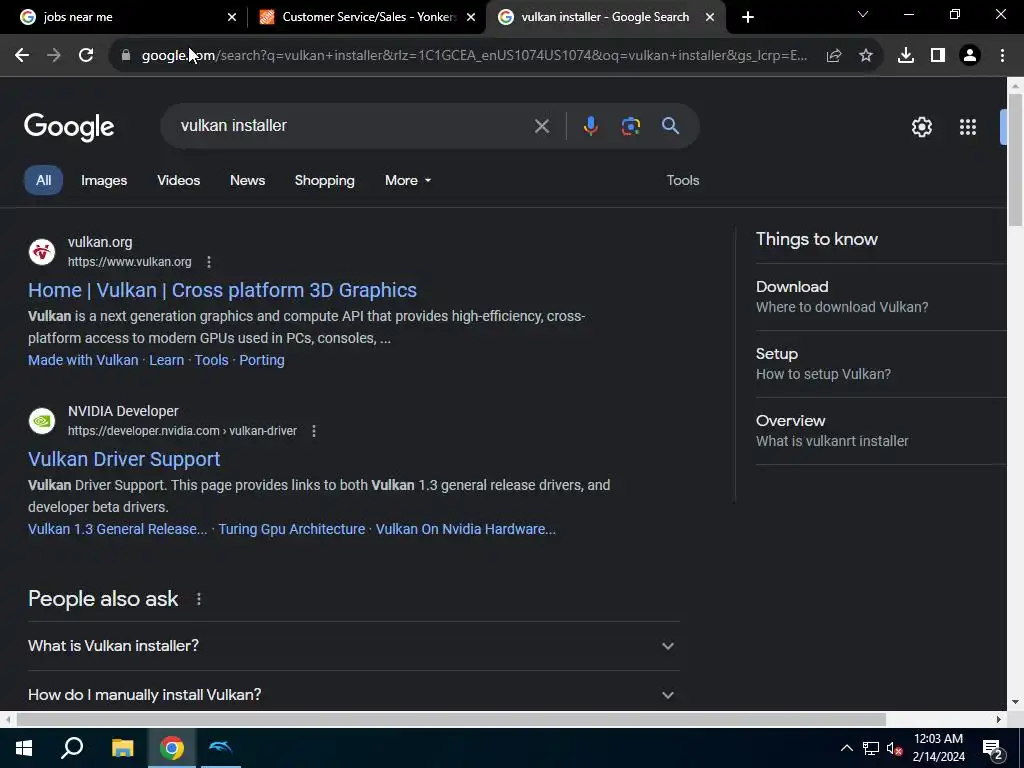Open Chrome profile avatar

[970, 56]
